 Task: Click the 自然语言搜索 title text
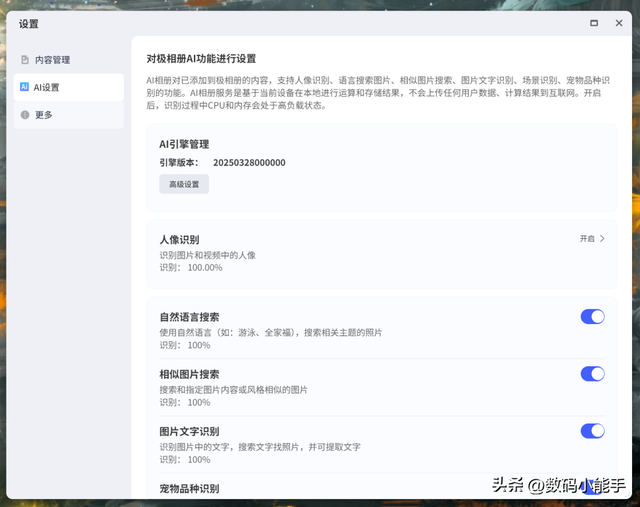coord(189,317)
